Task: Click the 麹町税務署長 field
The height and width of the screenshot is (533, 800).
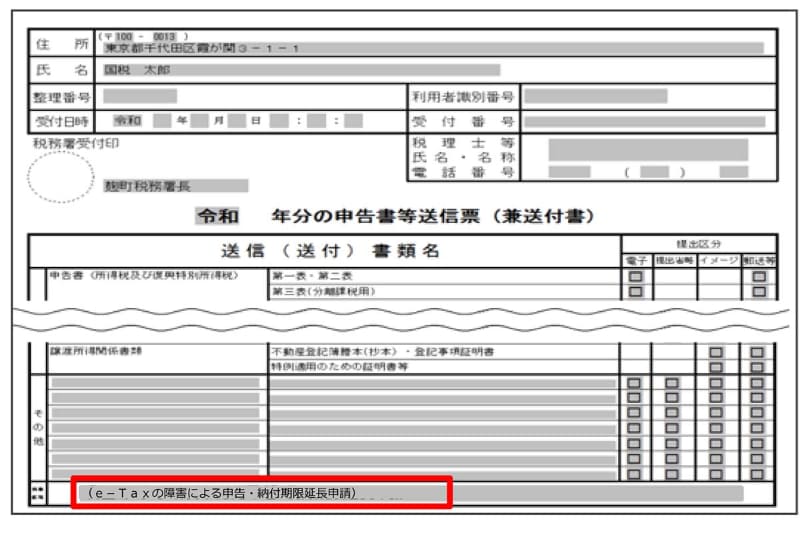Action: coord(176,186)
